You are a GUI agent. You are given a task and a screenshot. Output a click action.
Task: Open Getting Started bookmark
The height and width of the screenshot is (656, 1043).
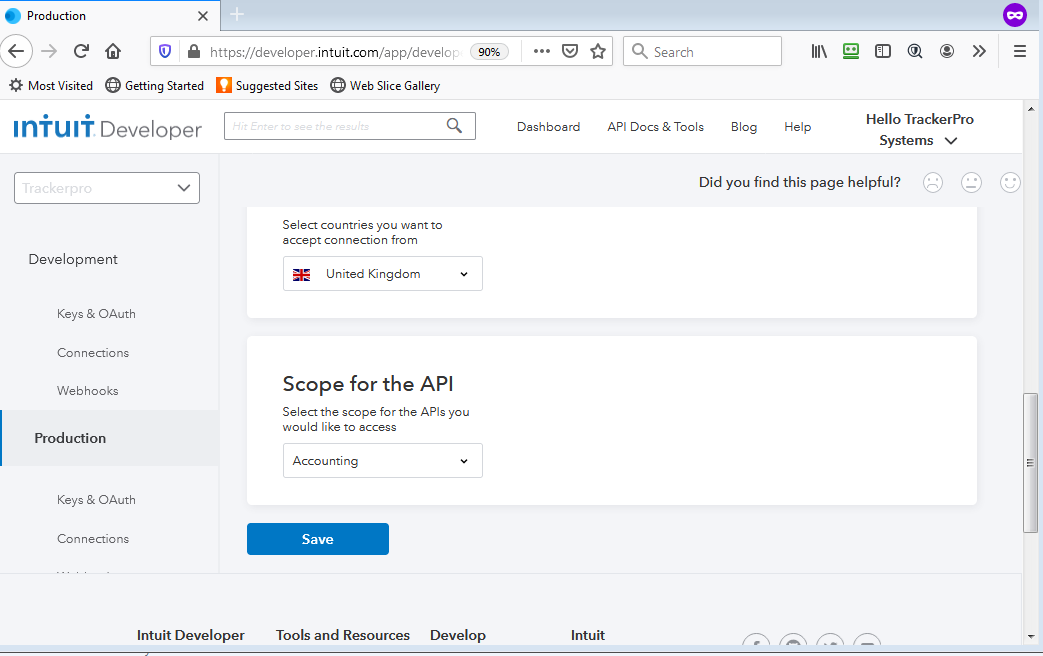pos(155,85)
